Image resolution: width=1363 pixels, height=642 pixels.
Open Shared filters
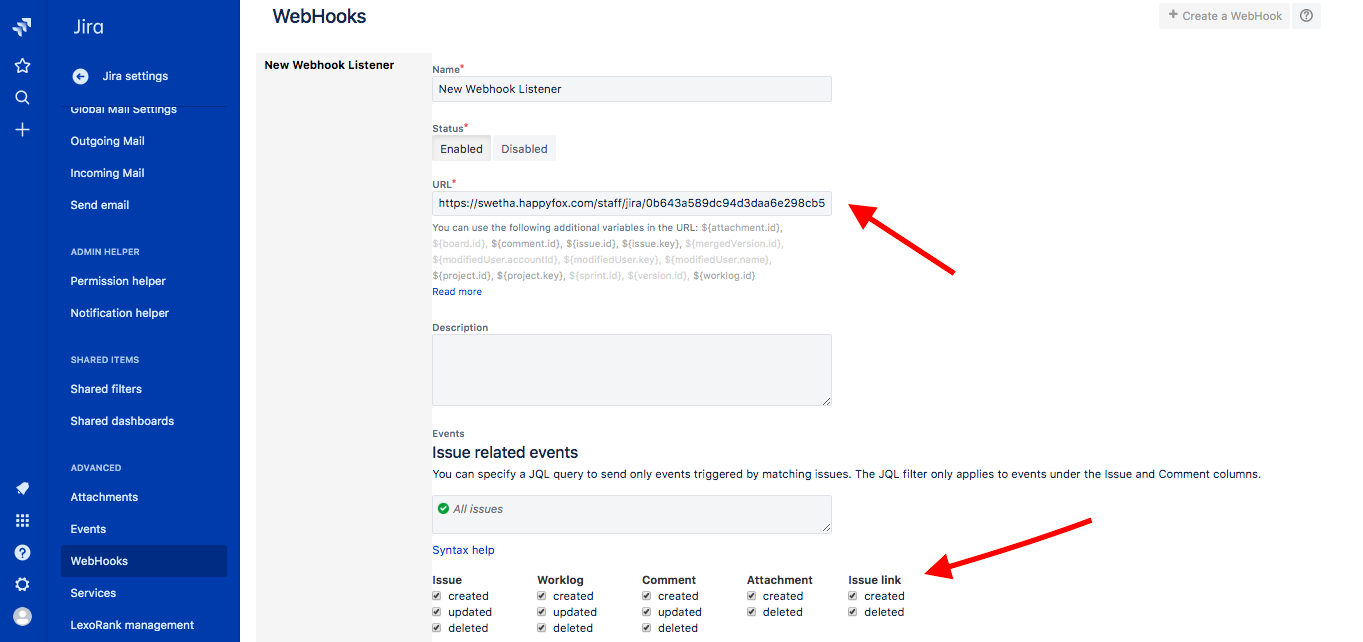(x=106, y=389)
